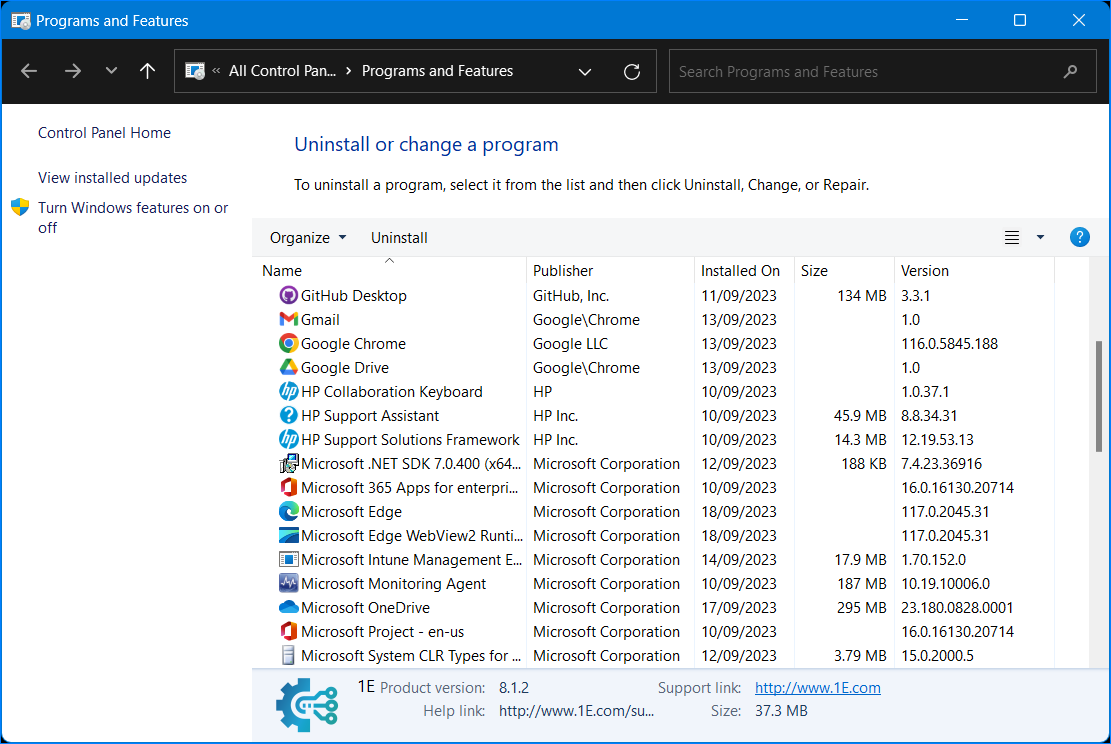Click the Microsoft Intune Management icon
This screenshot has height=744, width=1111.
point(288,560)
